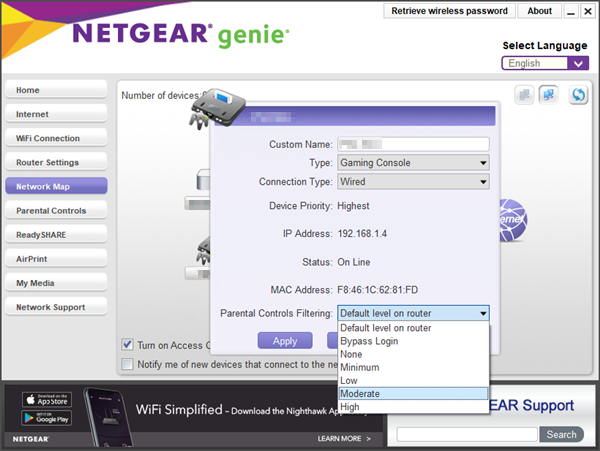This screenshot has width=600, height=451.
Task: Click the Status value On Line
Action: click(x=354, y=262)
